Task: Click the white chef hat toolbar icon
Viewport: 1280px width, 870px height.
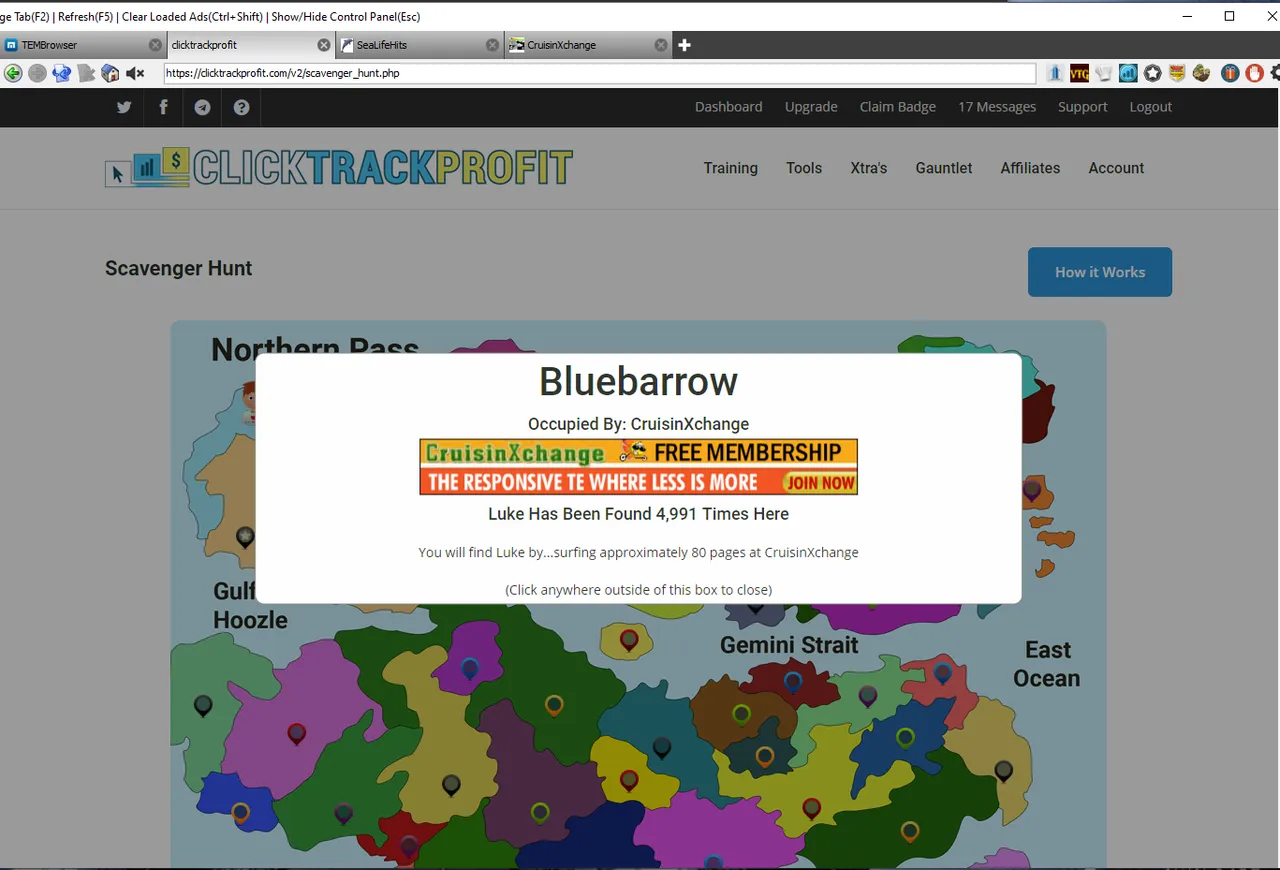Action: tap(1104, 73)
